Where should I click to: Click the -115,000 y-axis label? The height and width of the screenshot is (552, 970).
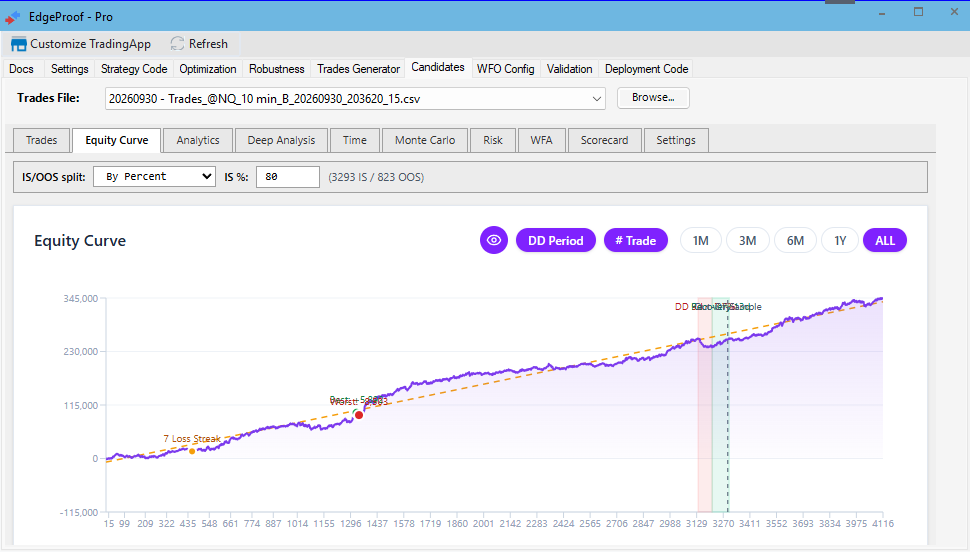point(79,512)
